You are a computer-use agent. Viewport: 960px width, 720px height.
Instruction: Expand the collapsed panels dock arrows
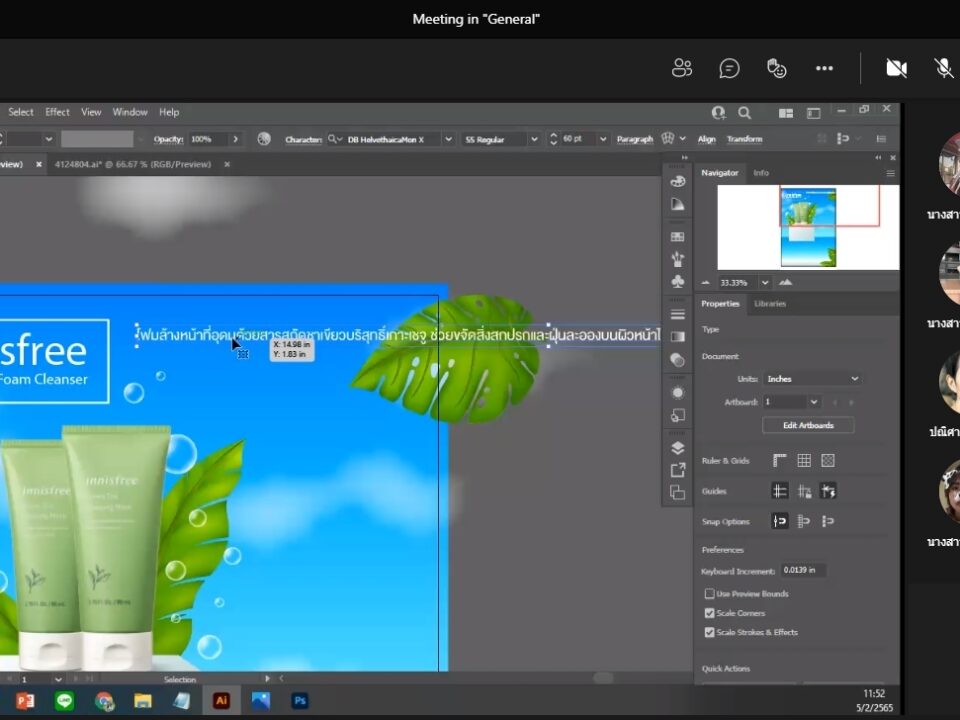point(684,158)
